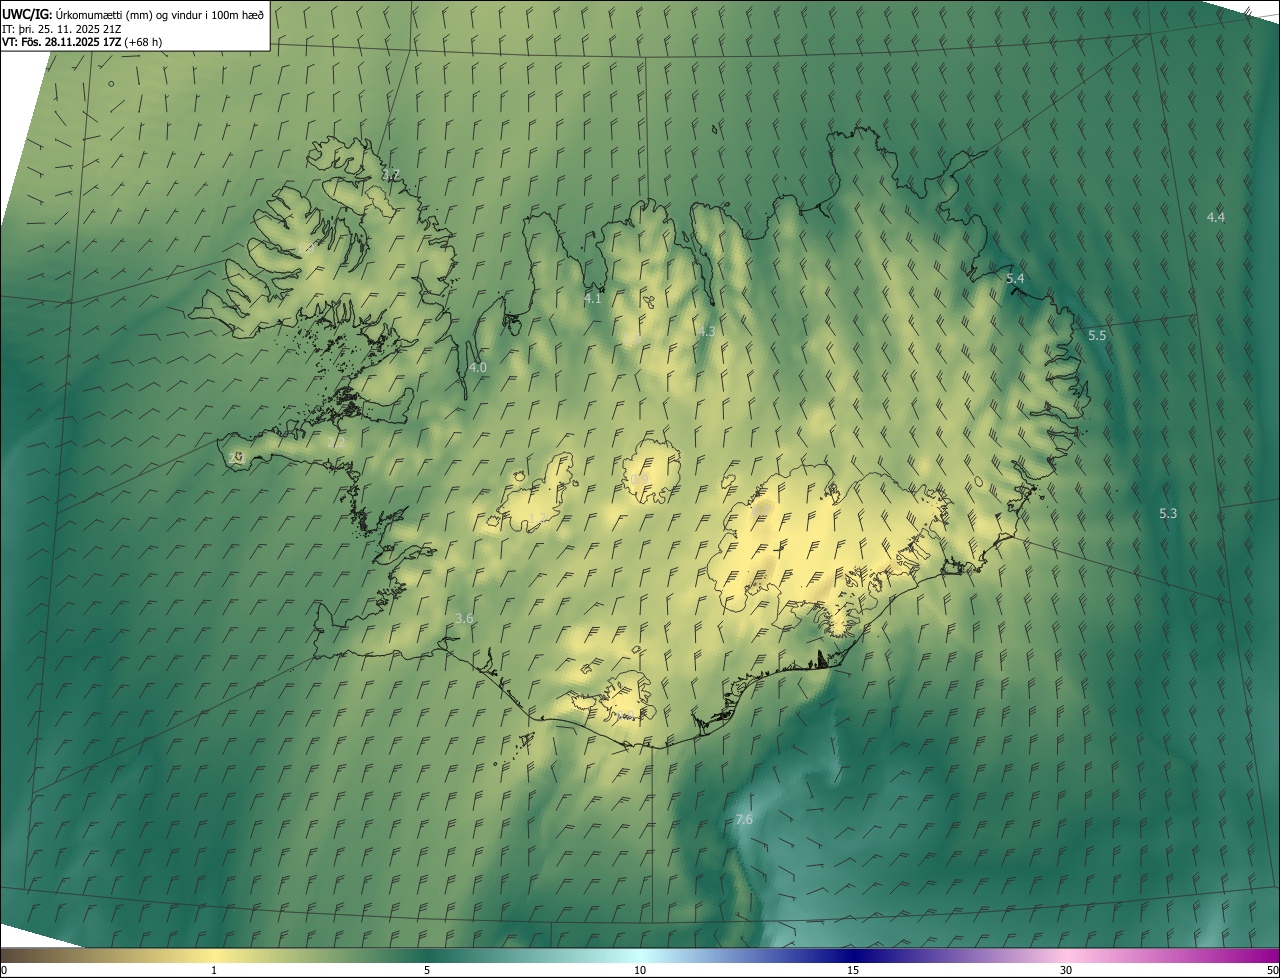Viewport: 1280px width, 978px height.
Task: Click the '50' tick on the color scale
Action: (x=1271, y=970)
